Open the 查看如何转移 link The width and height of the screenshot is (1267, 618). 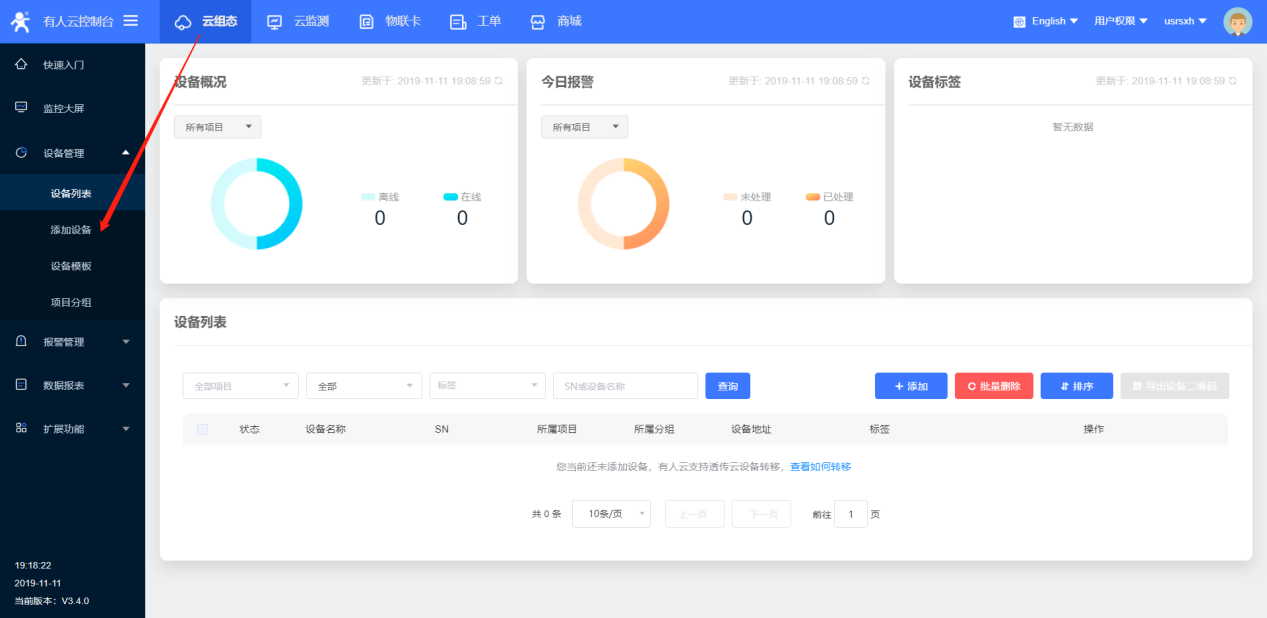(820, 467)
